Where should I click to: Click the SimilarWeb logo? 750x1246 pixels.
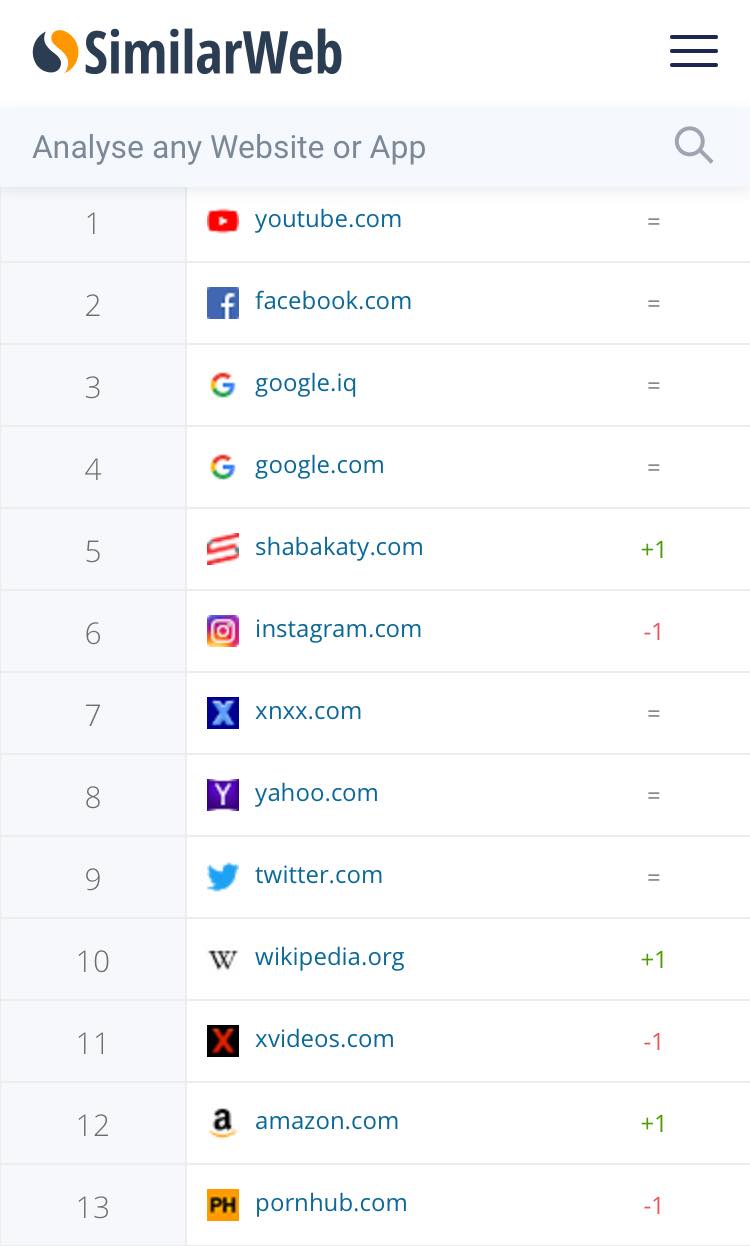(x=187, y=52)
